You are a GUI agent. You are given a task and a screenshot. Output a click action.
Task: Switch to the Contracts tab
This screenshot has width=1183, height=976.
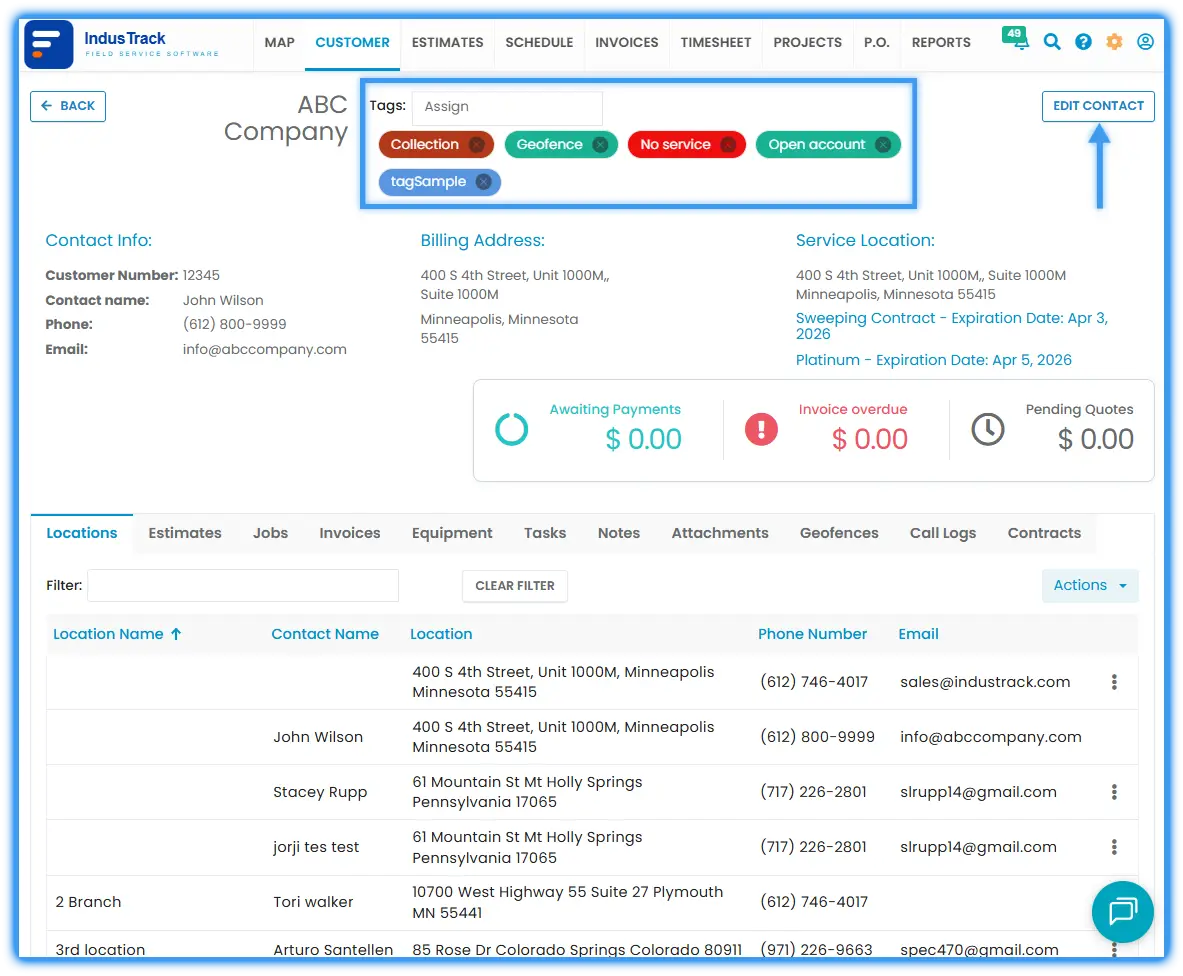click(x=1044, y=533)
